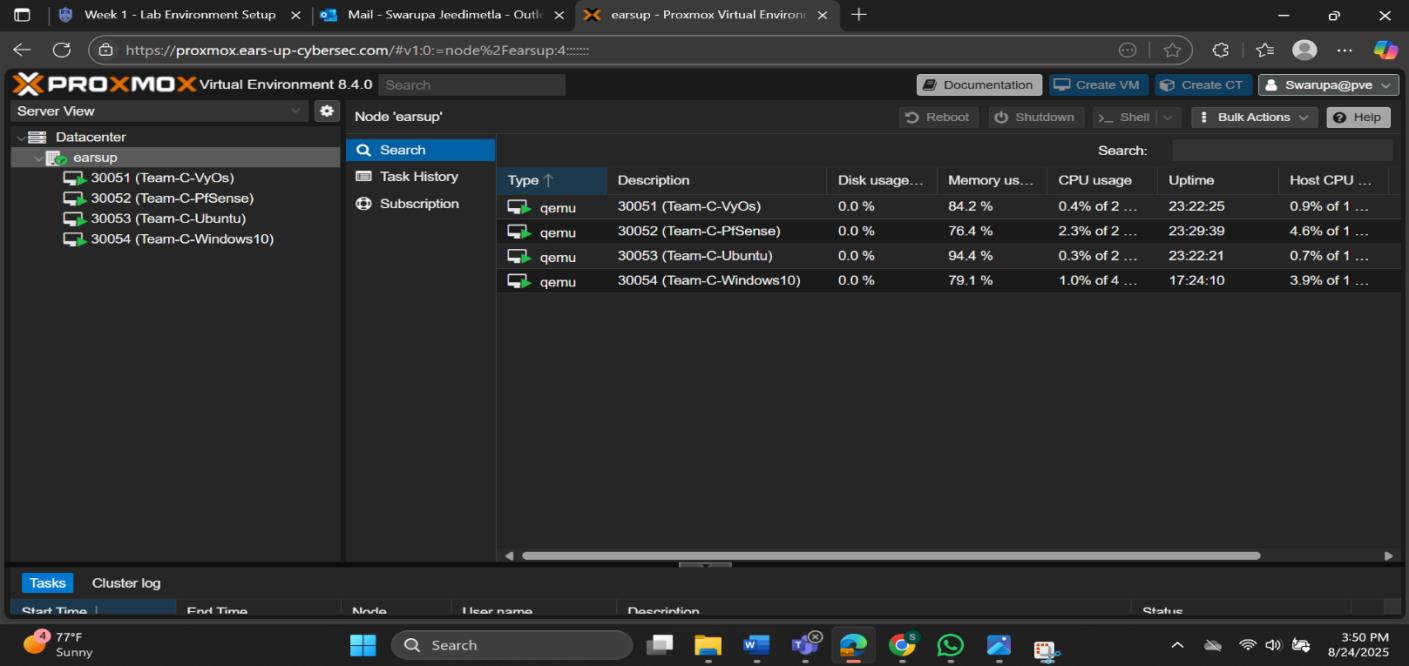Open the Server View selector
Viewport: 1409px width, 666px height.
click(x=158, y=110)
